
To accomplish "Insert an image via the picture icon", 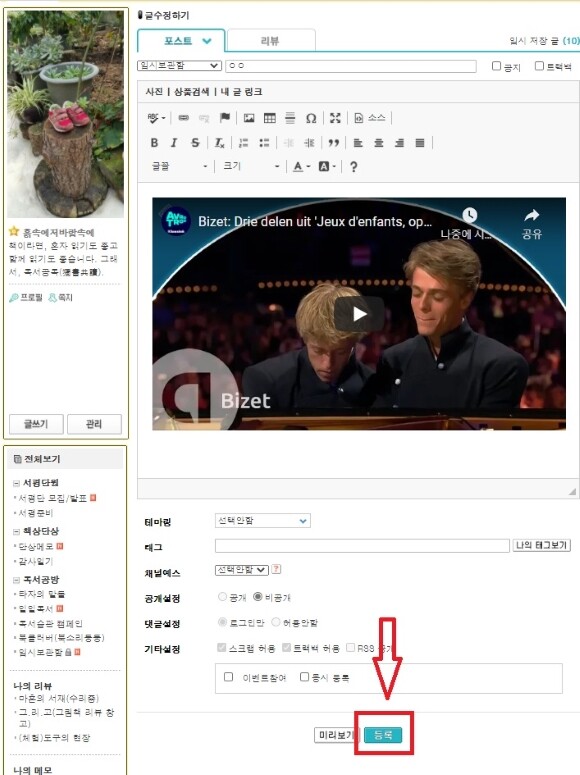I will (x=249, y=118).
